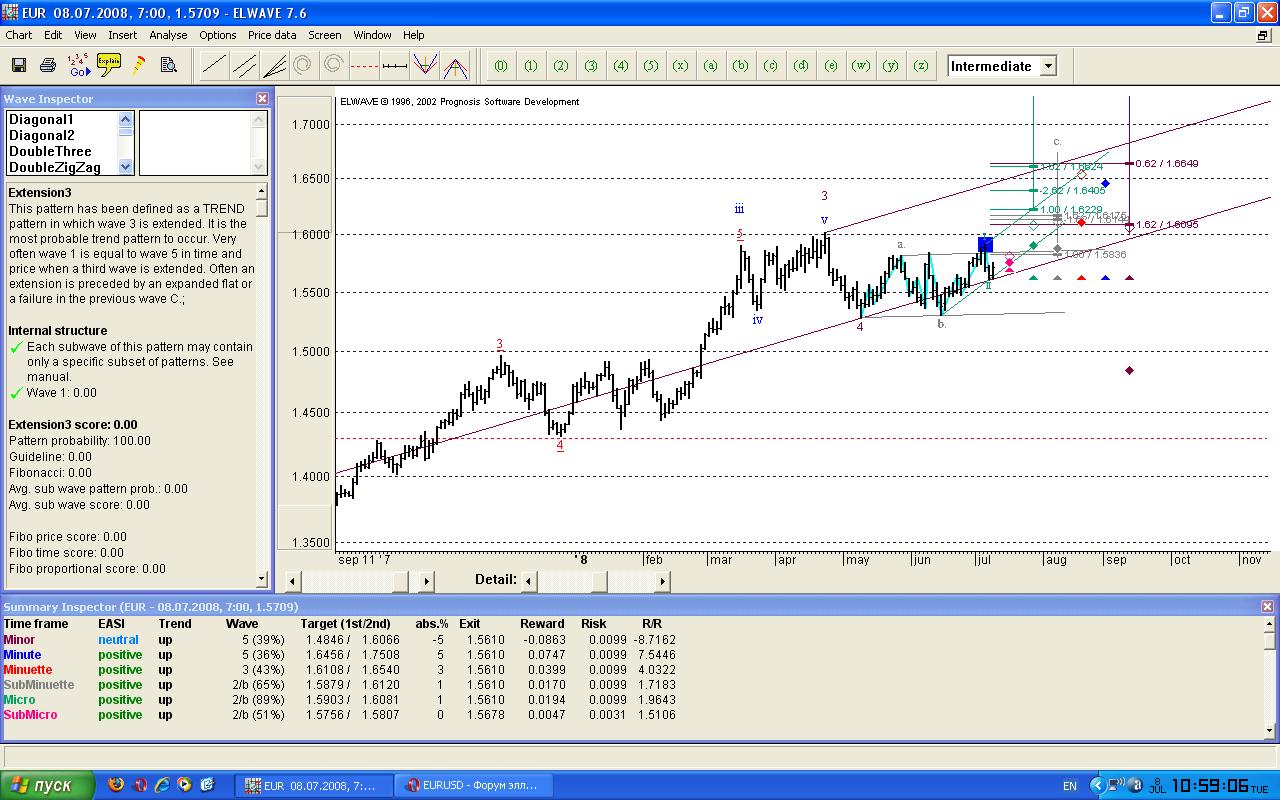Select the red dashed horizontal line tool

(365, 66)
